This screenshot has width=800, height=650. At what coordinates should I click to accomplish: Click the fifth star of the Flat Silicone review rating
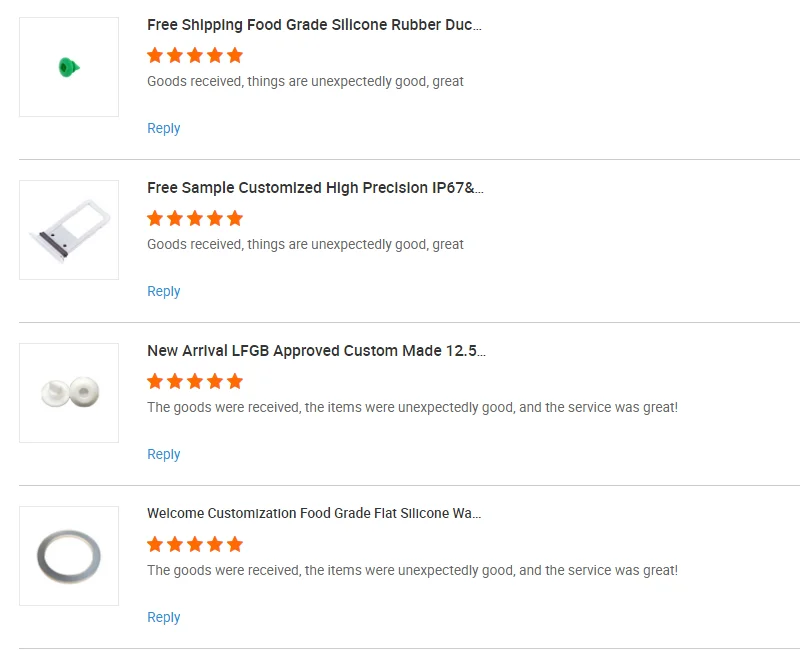235,544
